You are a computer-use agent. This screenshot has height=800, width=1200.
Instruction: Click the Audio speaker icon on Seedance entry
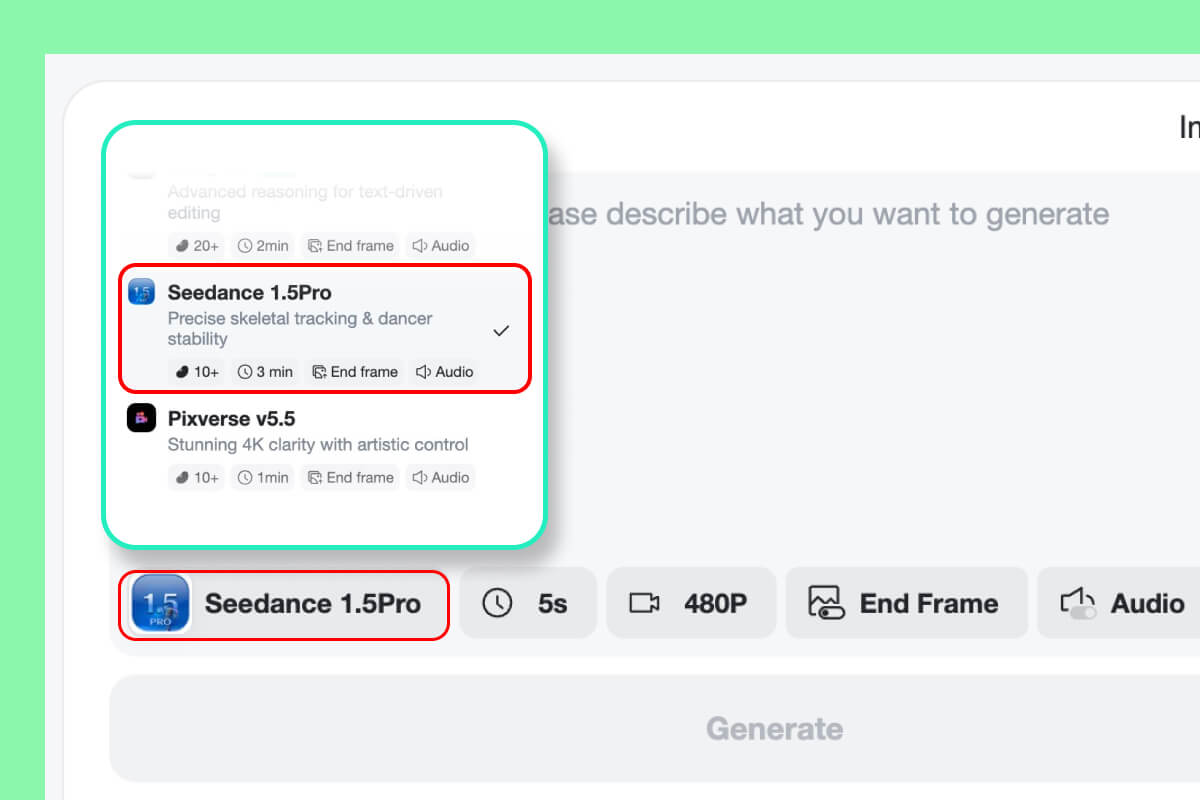421,371
